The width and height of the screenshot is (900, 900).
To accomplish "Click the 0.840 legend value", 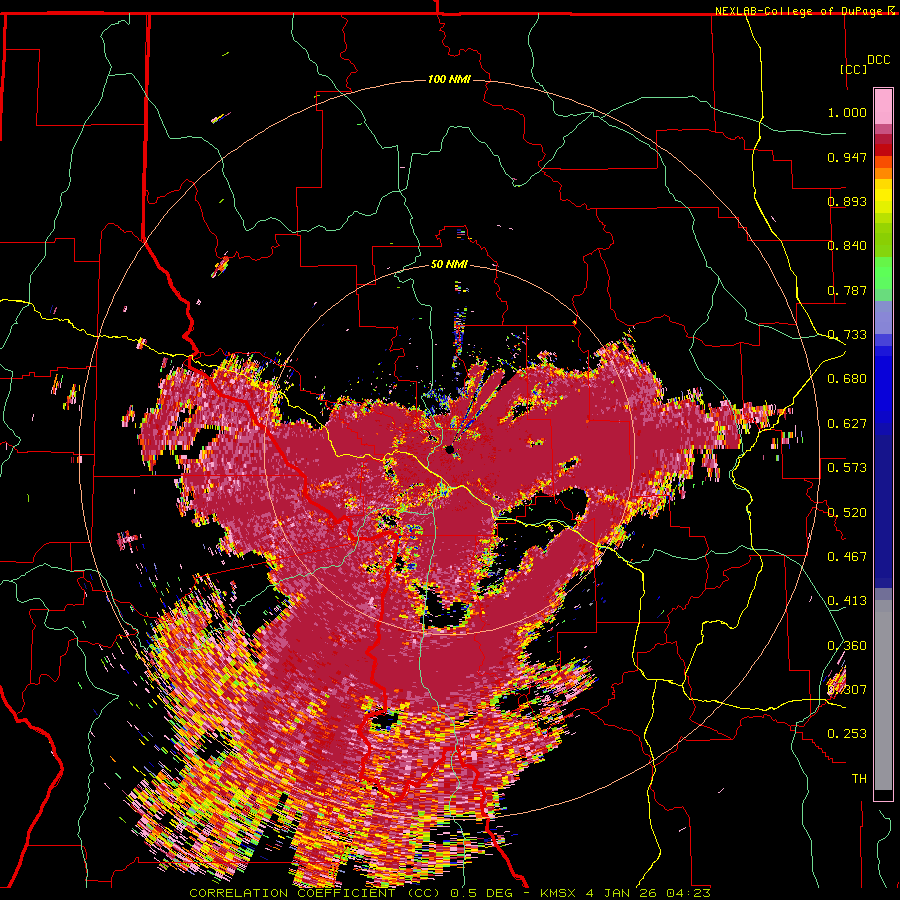I will (847, 246).
